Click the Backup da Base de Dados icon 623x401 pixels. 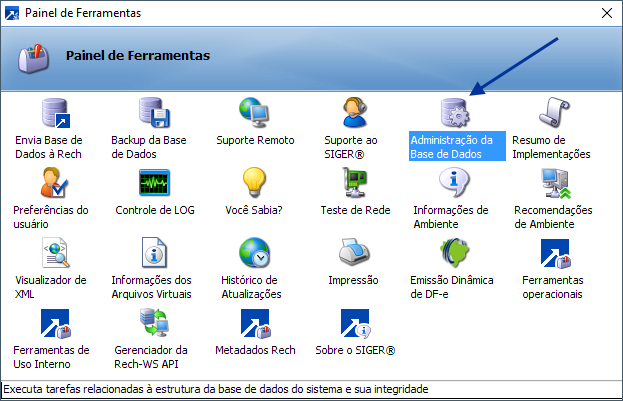click(155, 113)
